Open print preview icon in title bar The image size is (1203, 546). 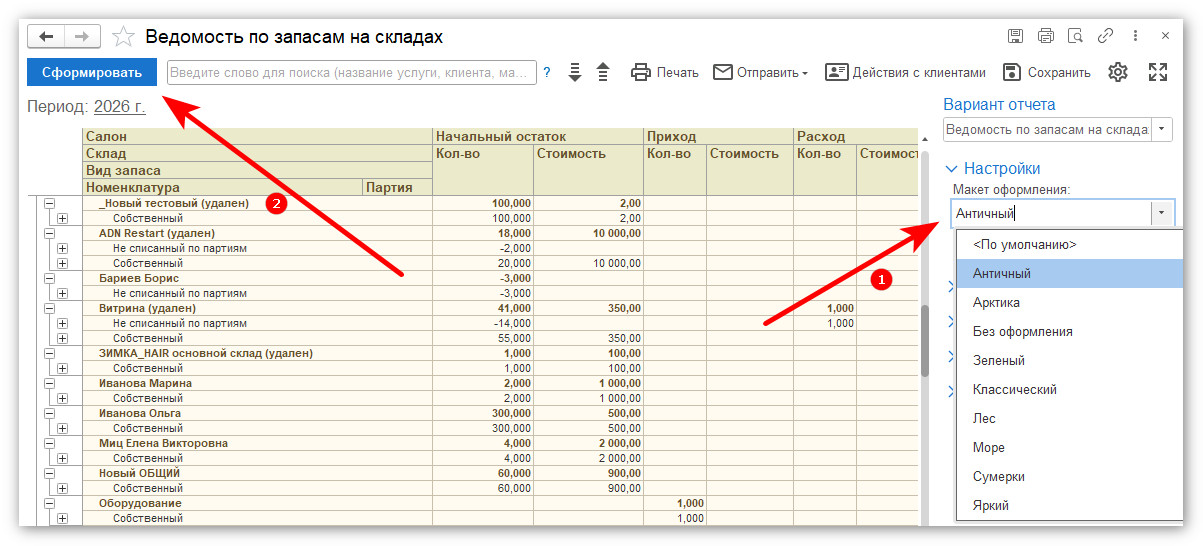coord(1075,36)
